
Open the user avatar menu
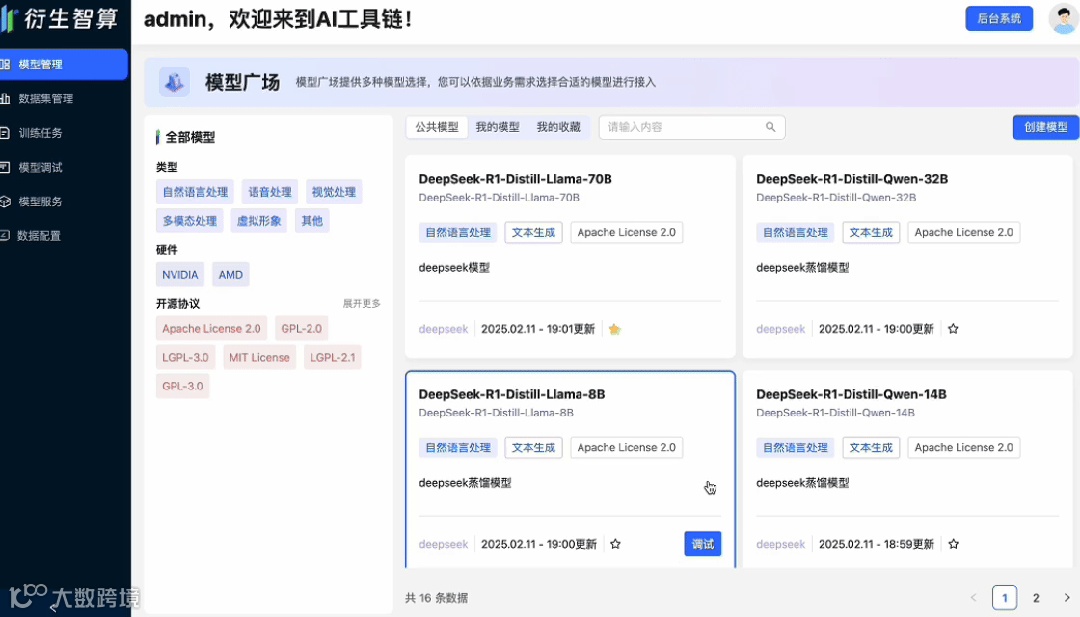point(1063,19)
